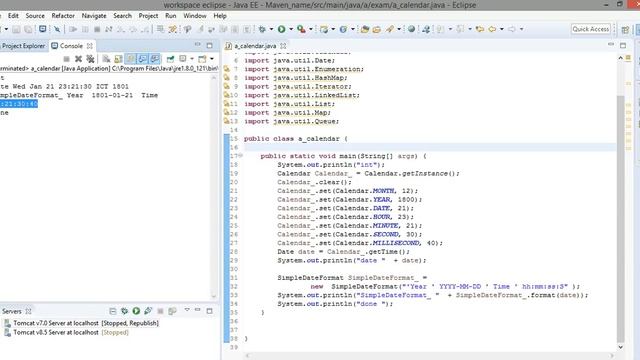Click the Open Type folder icon in toolbar
This screenshot has width=640, height=360.
364,29
